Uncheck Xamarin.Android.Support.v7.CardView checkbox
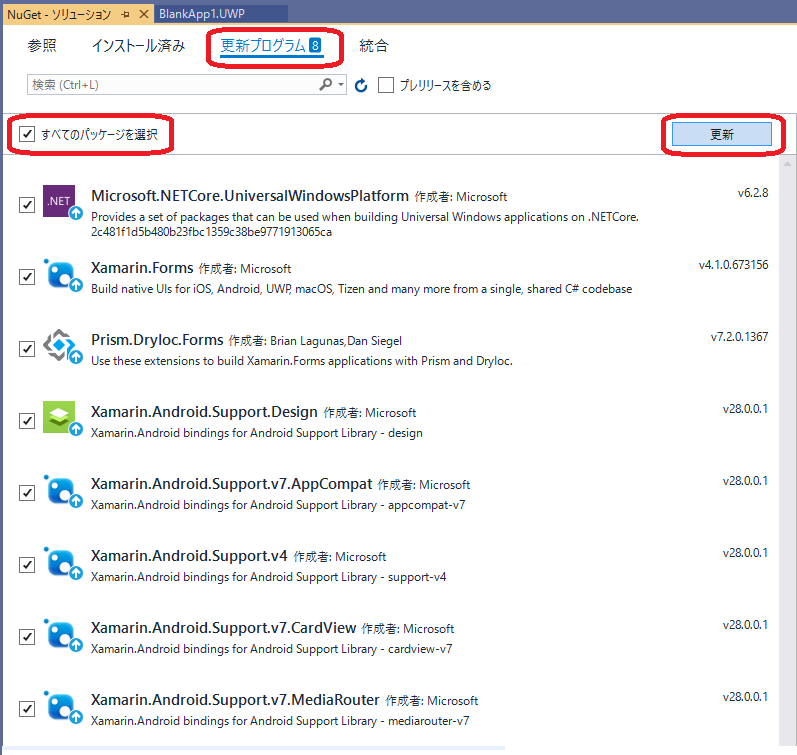 [x=26, y=637]
